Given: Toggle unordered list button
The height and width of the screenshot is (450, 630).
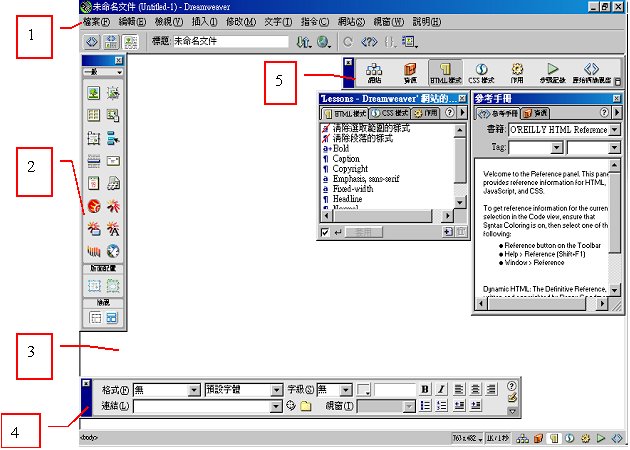Looking at the screenshot, I should [425, 406].
